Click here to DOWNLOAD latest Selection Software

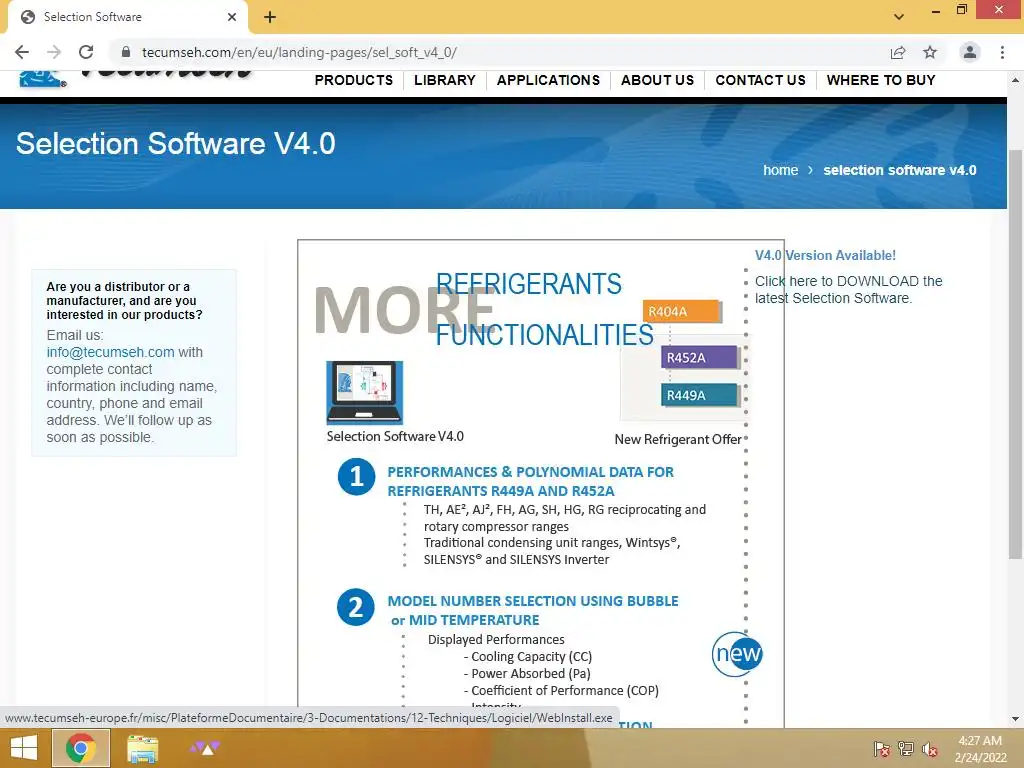[x=849, y=289]
